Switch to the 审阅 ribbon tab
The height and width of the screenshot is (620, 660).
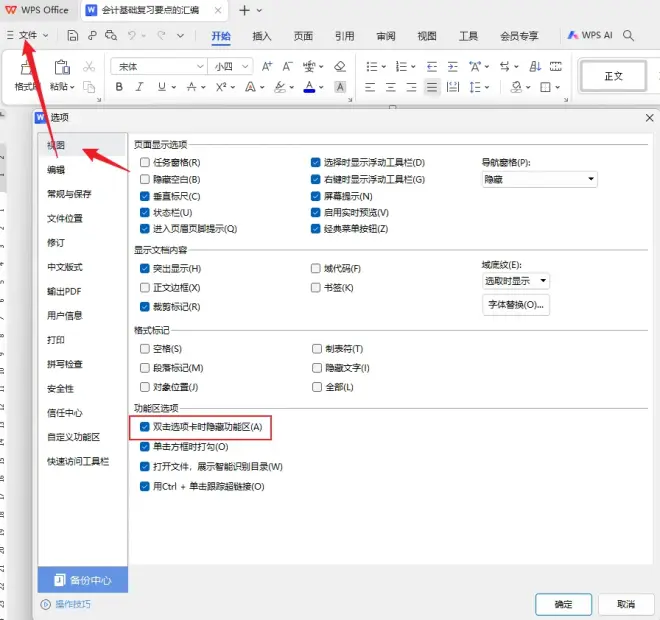click(386, 36)
